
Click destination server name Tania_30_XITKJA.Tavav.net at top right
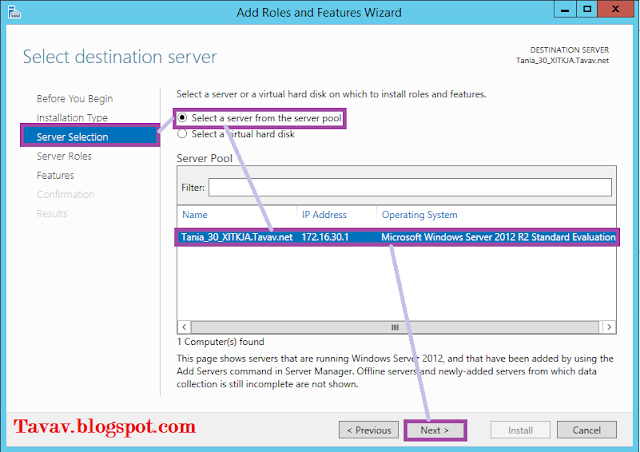pos(562,60)
